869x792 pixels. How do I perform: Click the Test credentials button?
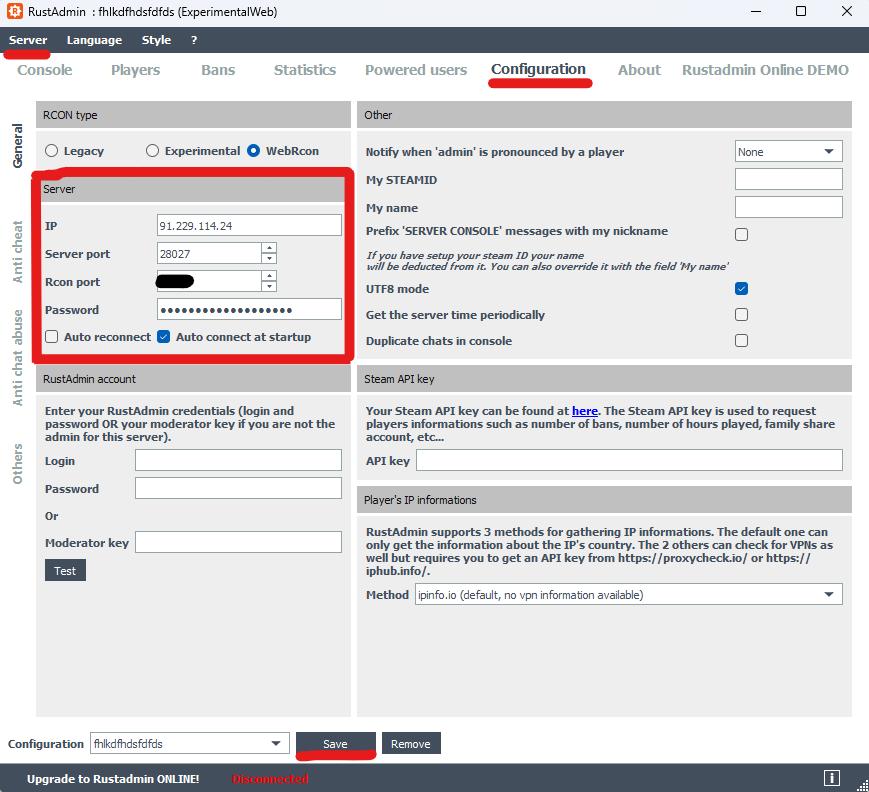pyautogui.click(x=65, y=570)
